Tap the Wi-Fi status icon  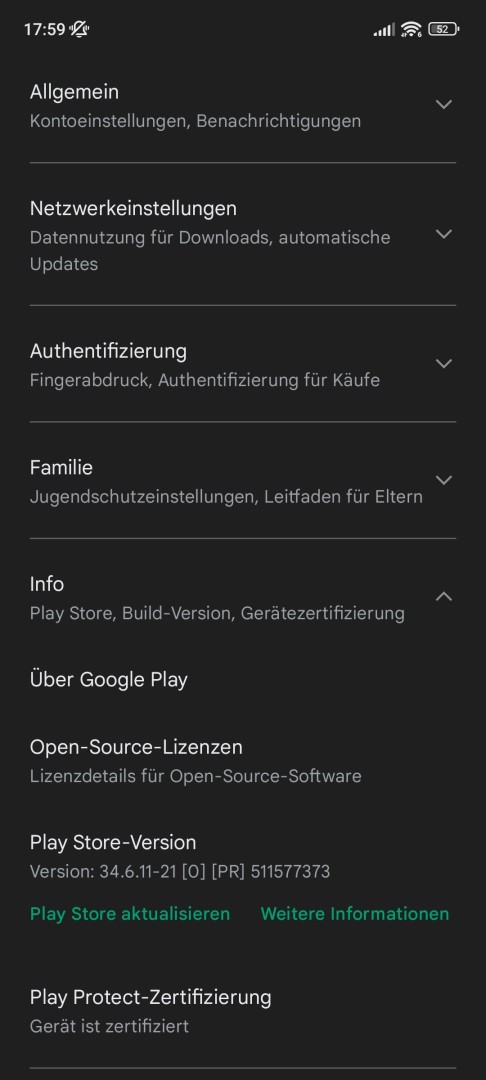pyautogui.click(x=412, y=29)
